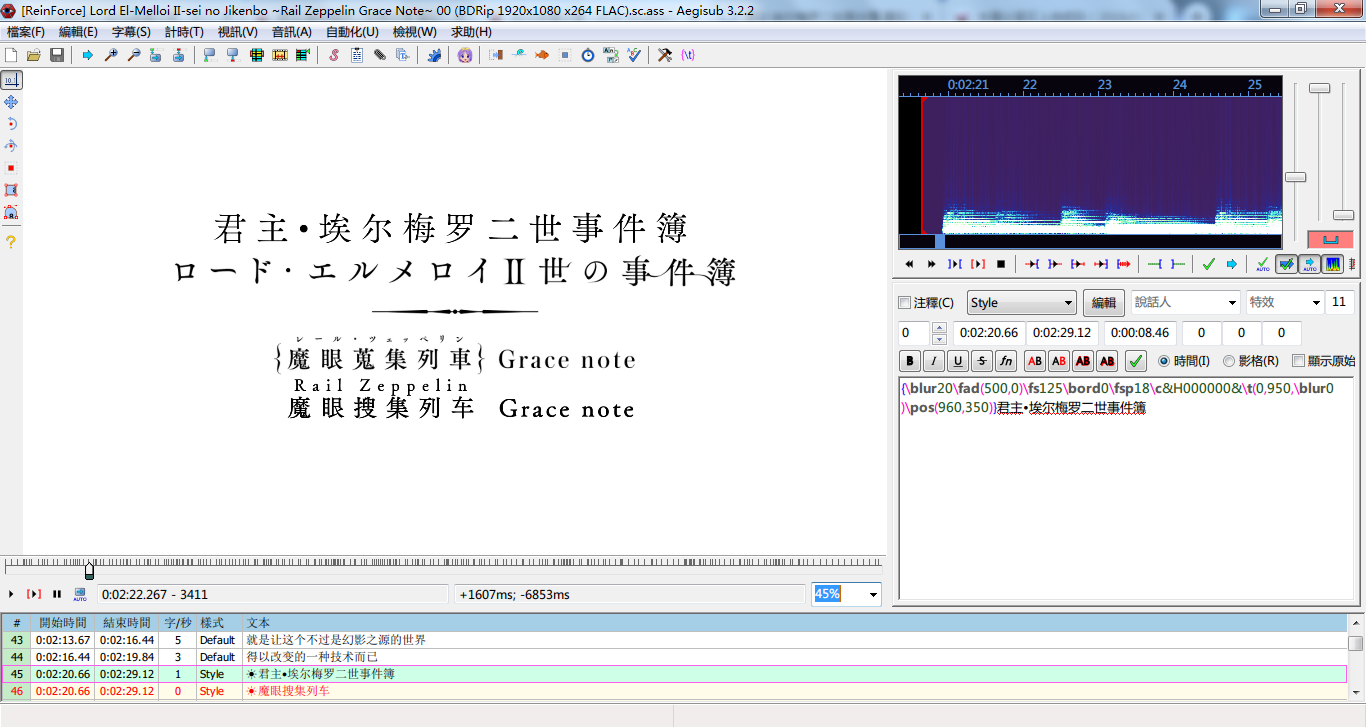Apply bold with the B button
Viewport: 1366px width, 728px height.
(x=910, y=361)
